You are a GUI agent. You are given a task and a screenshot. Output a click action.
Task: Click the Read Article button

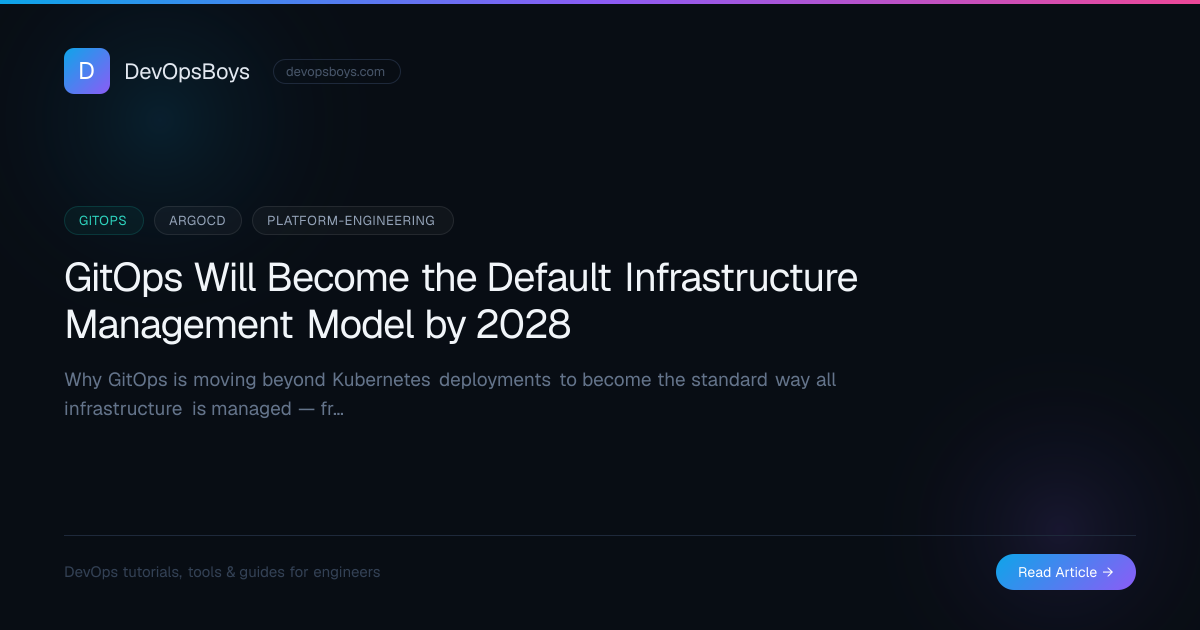(x=1066, y=572)
